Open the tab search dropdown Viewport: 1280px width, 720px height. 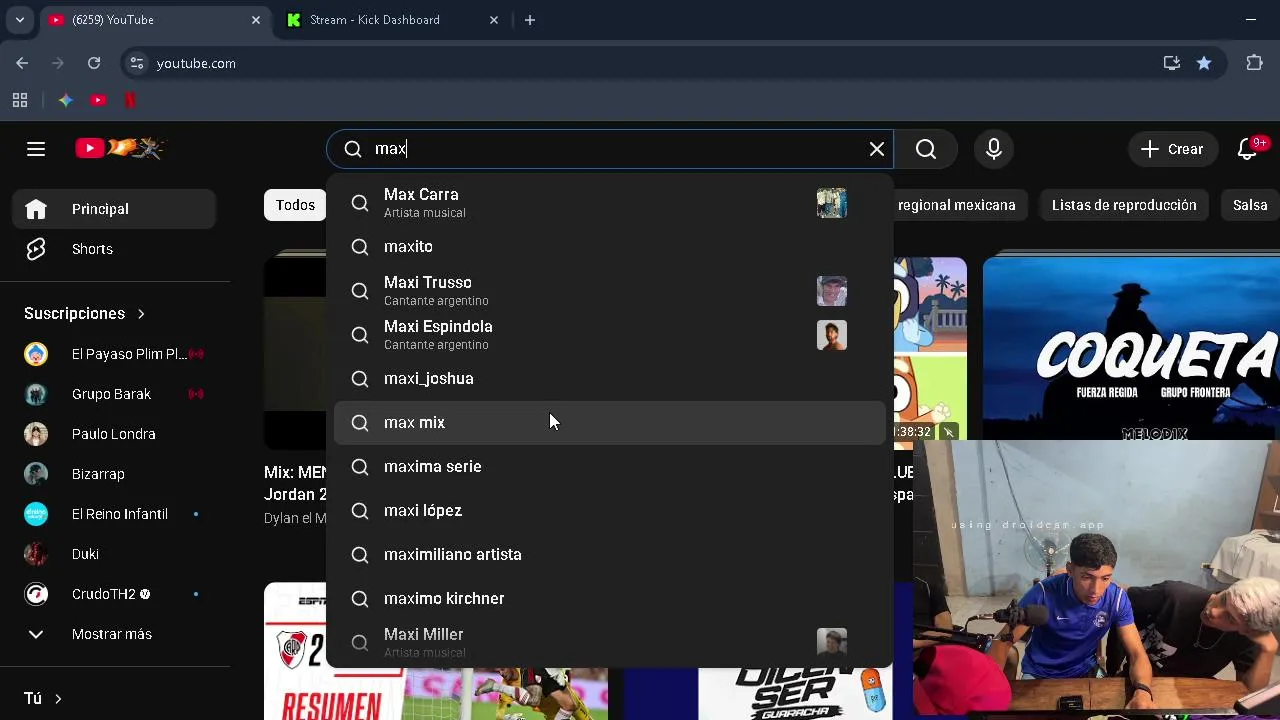[x=19, y=20]
